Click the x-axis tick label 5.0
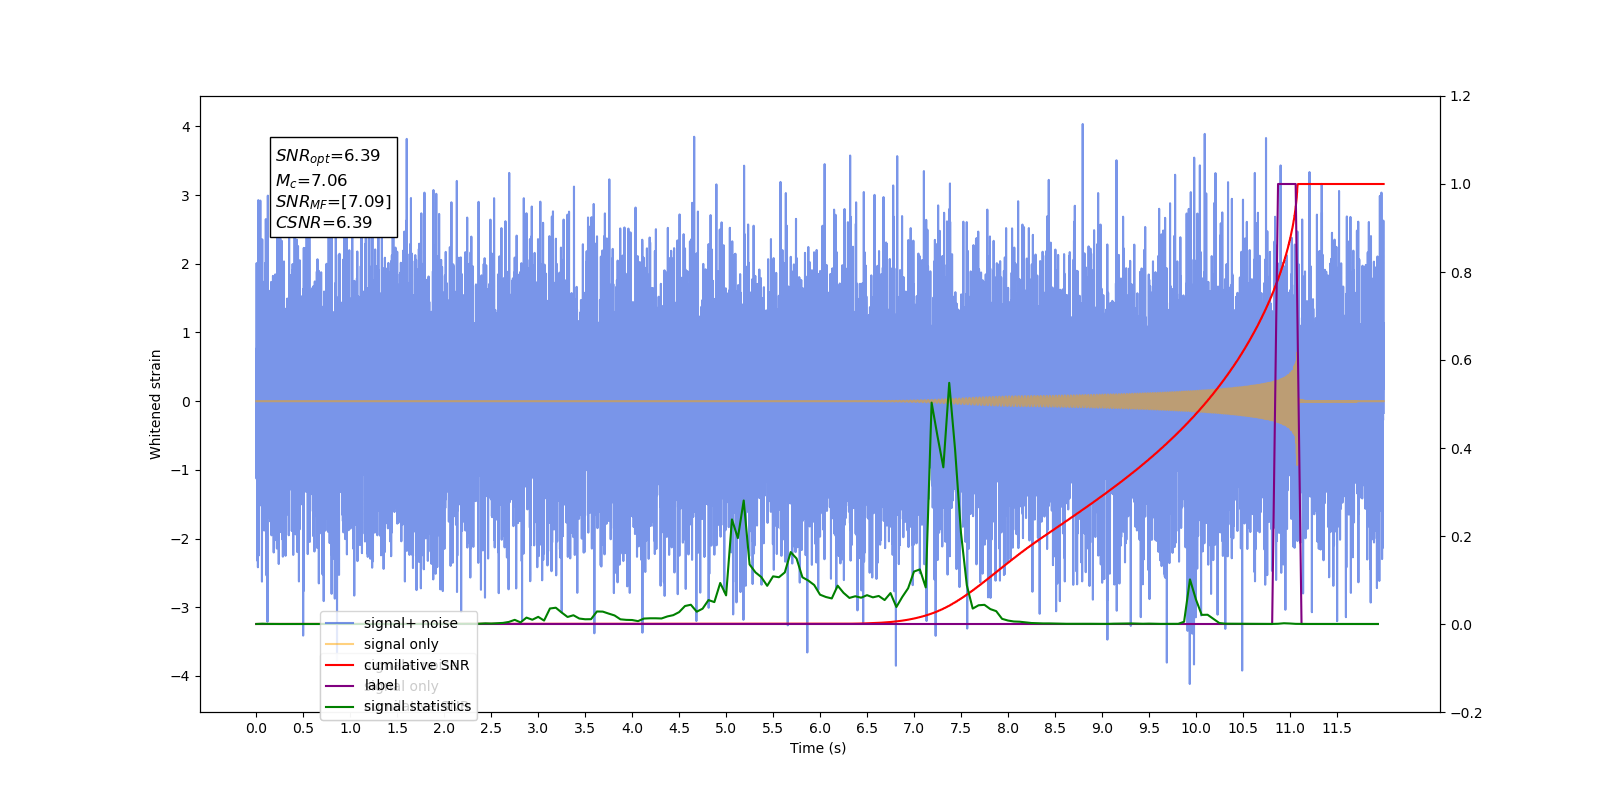Viewport: 1600px width, 800px height. pyautogui.click(x=726, y=728)
